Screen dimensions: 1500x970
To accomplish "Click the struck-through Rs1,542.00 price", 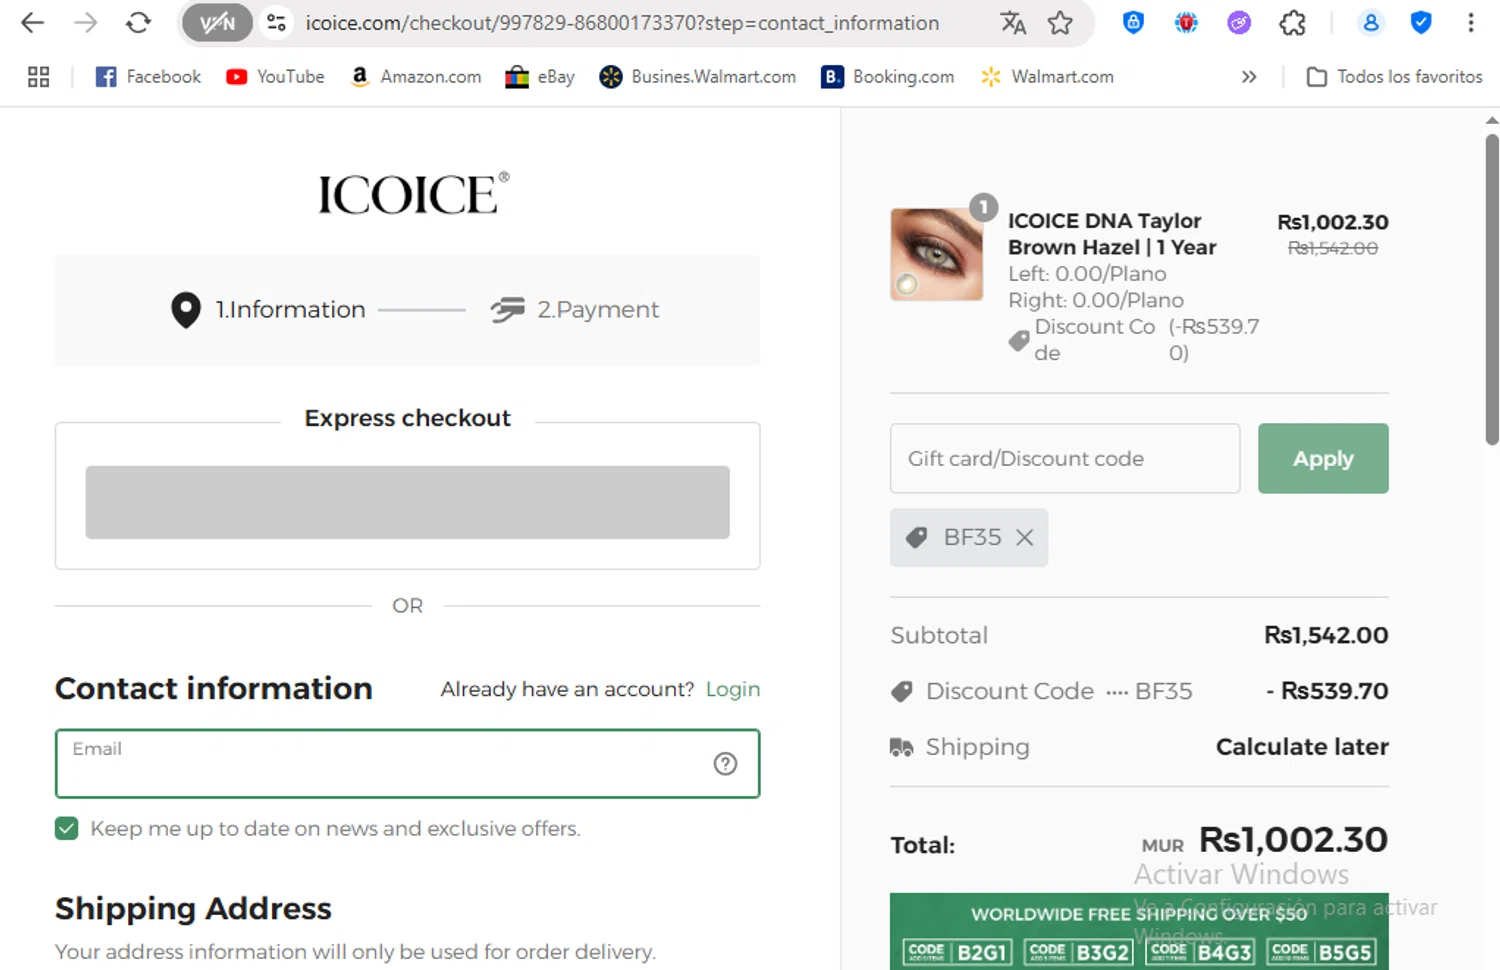I will click(1332, 248).
